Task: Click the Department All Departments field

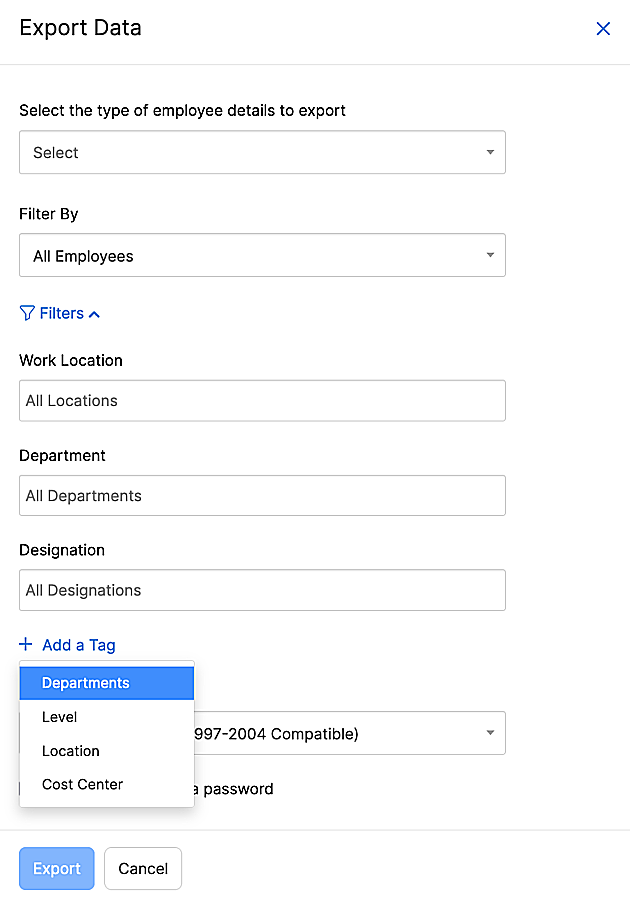Action: [262, 496]
